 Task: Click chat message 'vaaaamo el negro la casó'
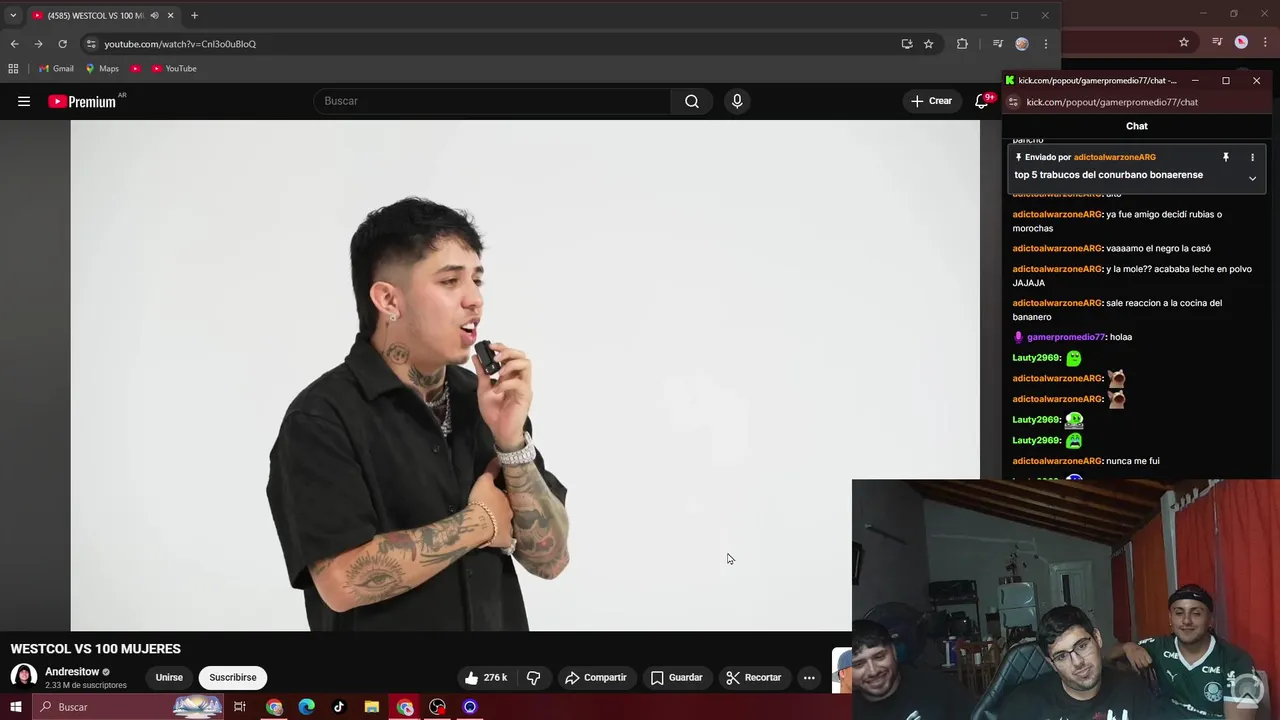pyautogui.click(x=1158, y=248)
